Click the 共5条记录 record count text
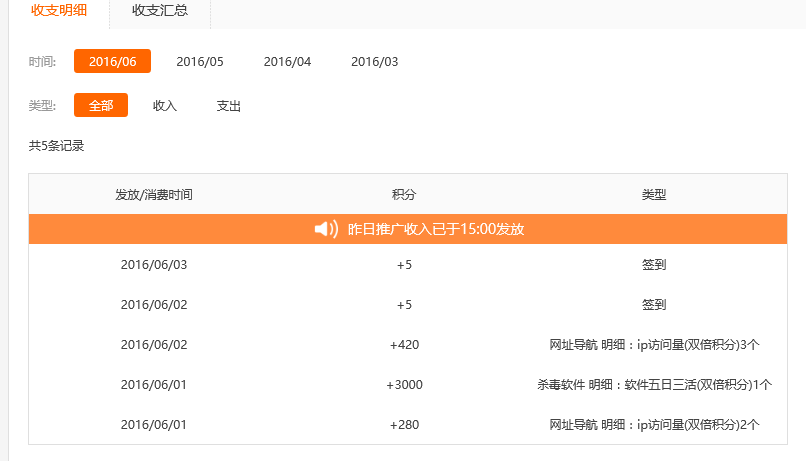This screenshot has width=806, height=461. (x=57, y=146)
